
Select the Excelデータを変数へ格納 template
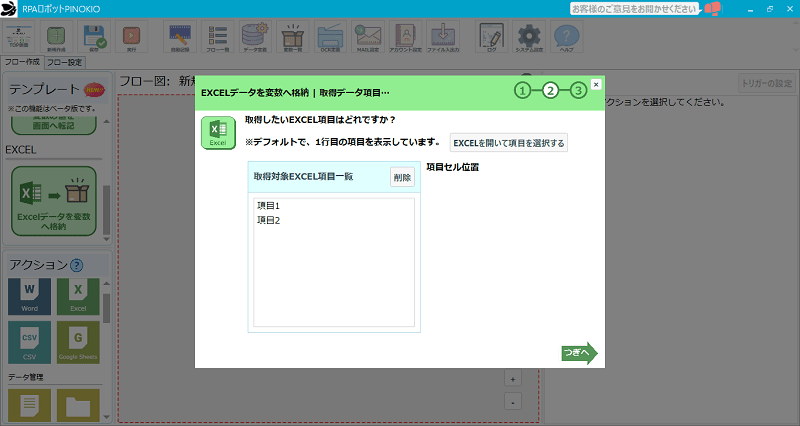54,201
